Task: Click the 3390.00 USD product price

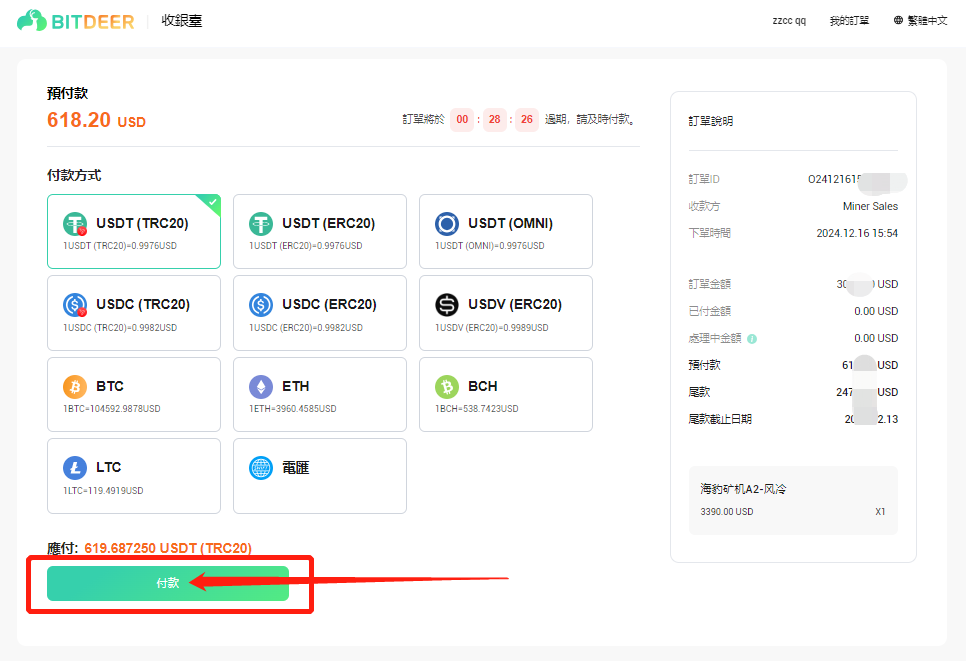Action: (727, 512)
